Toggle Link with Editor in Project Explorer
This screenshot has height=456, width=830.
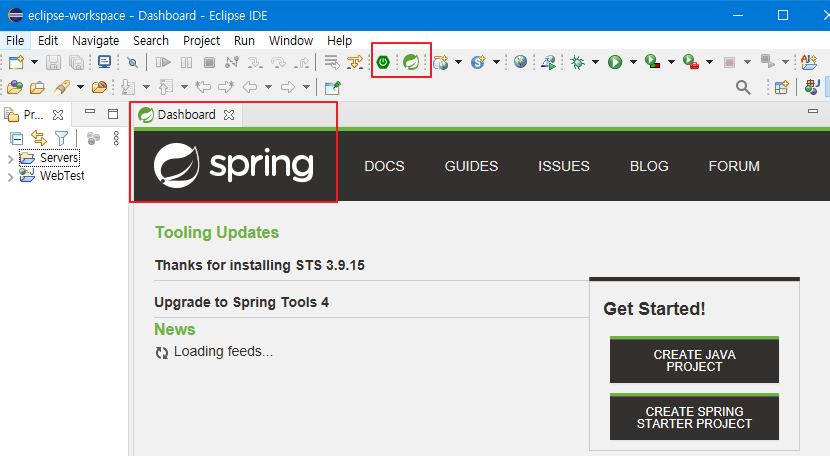(39, 139)
